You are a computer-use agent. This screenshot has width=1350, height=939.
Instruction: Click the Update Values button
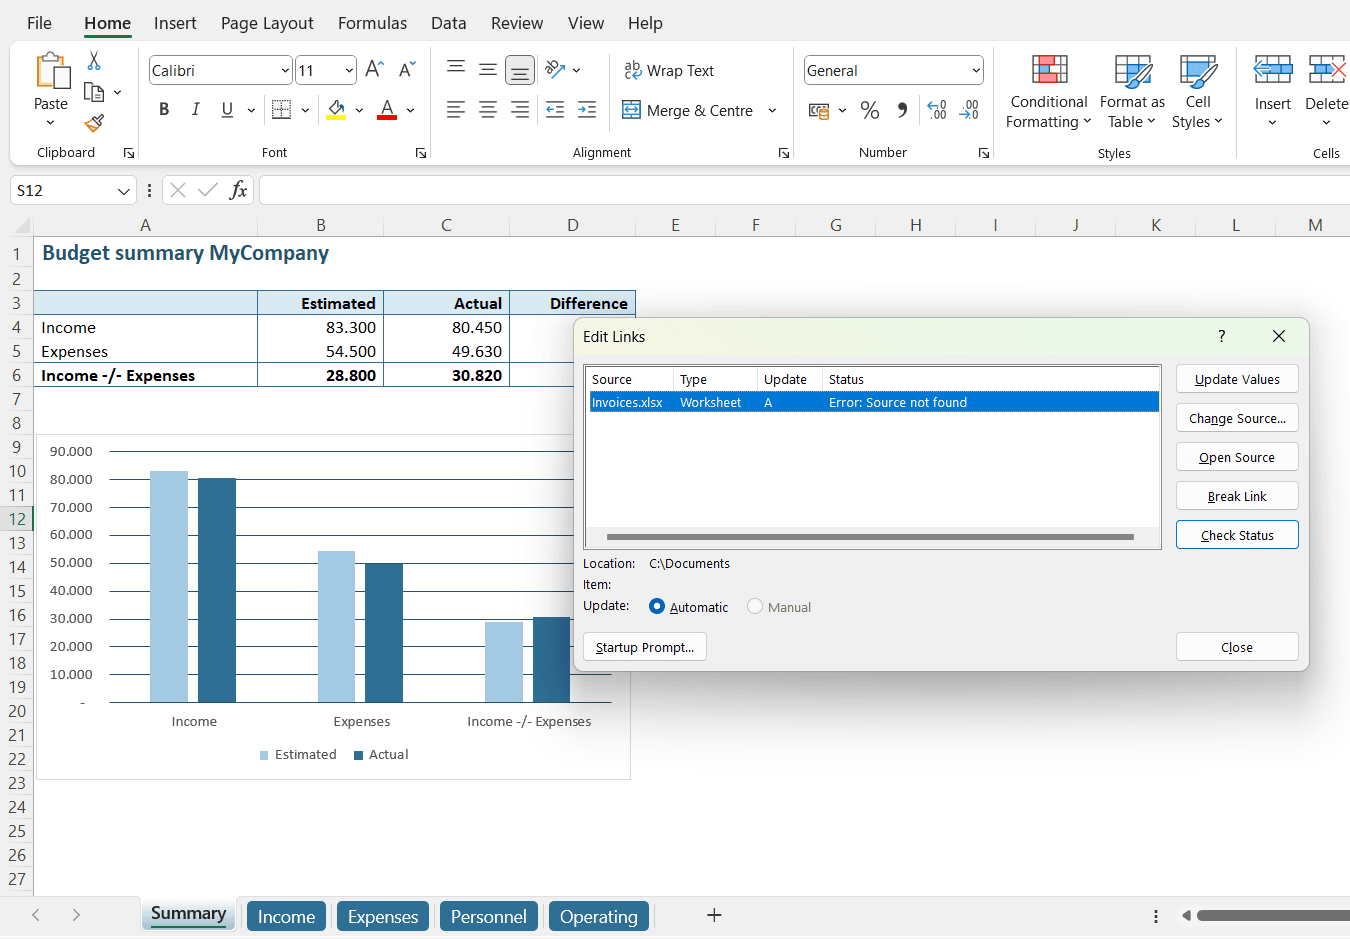1237,378
